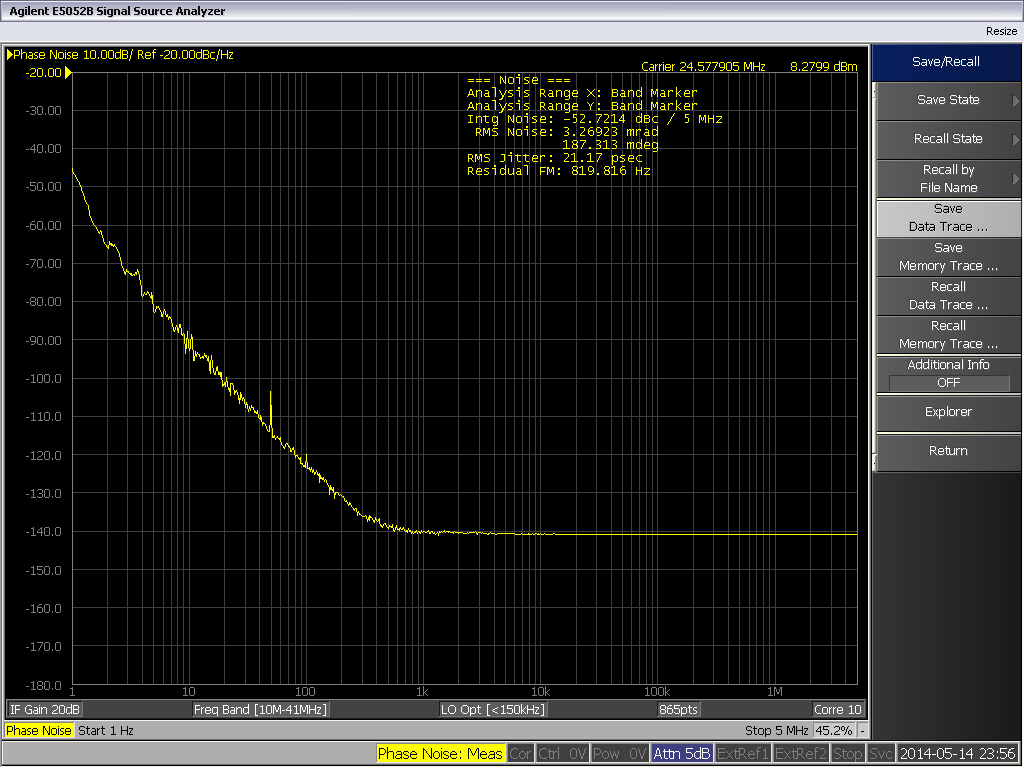Select Save Data Trace softkey
This screenshot has width=1024, height=768.
pyautogui.click(x=948, y=218)
